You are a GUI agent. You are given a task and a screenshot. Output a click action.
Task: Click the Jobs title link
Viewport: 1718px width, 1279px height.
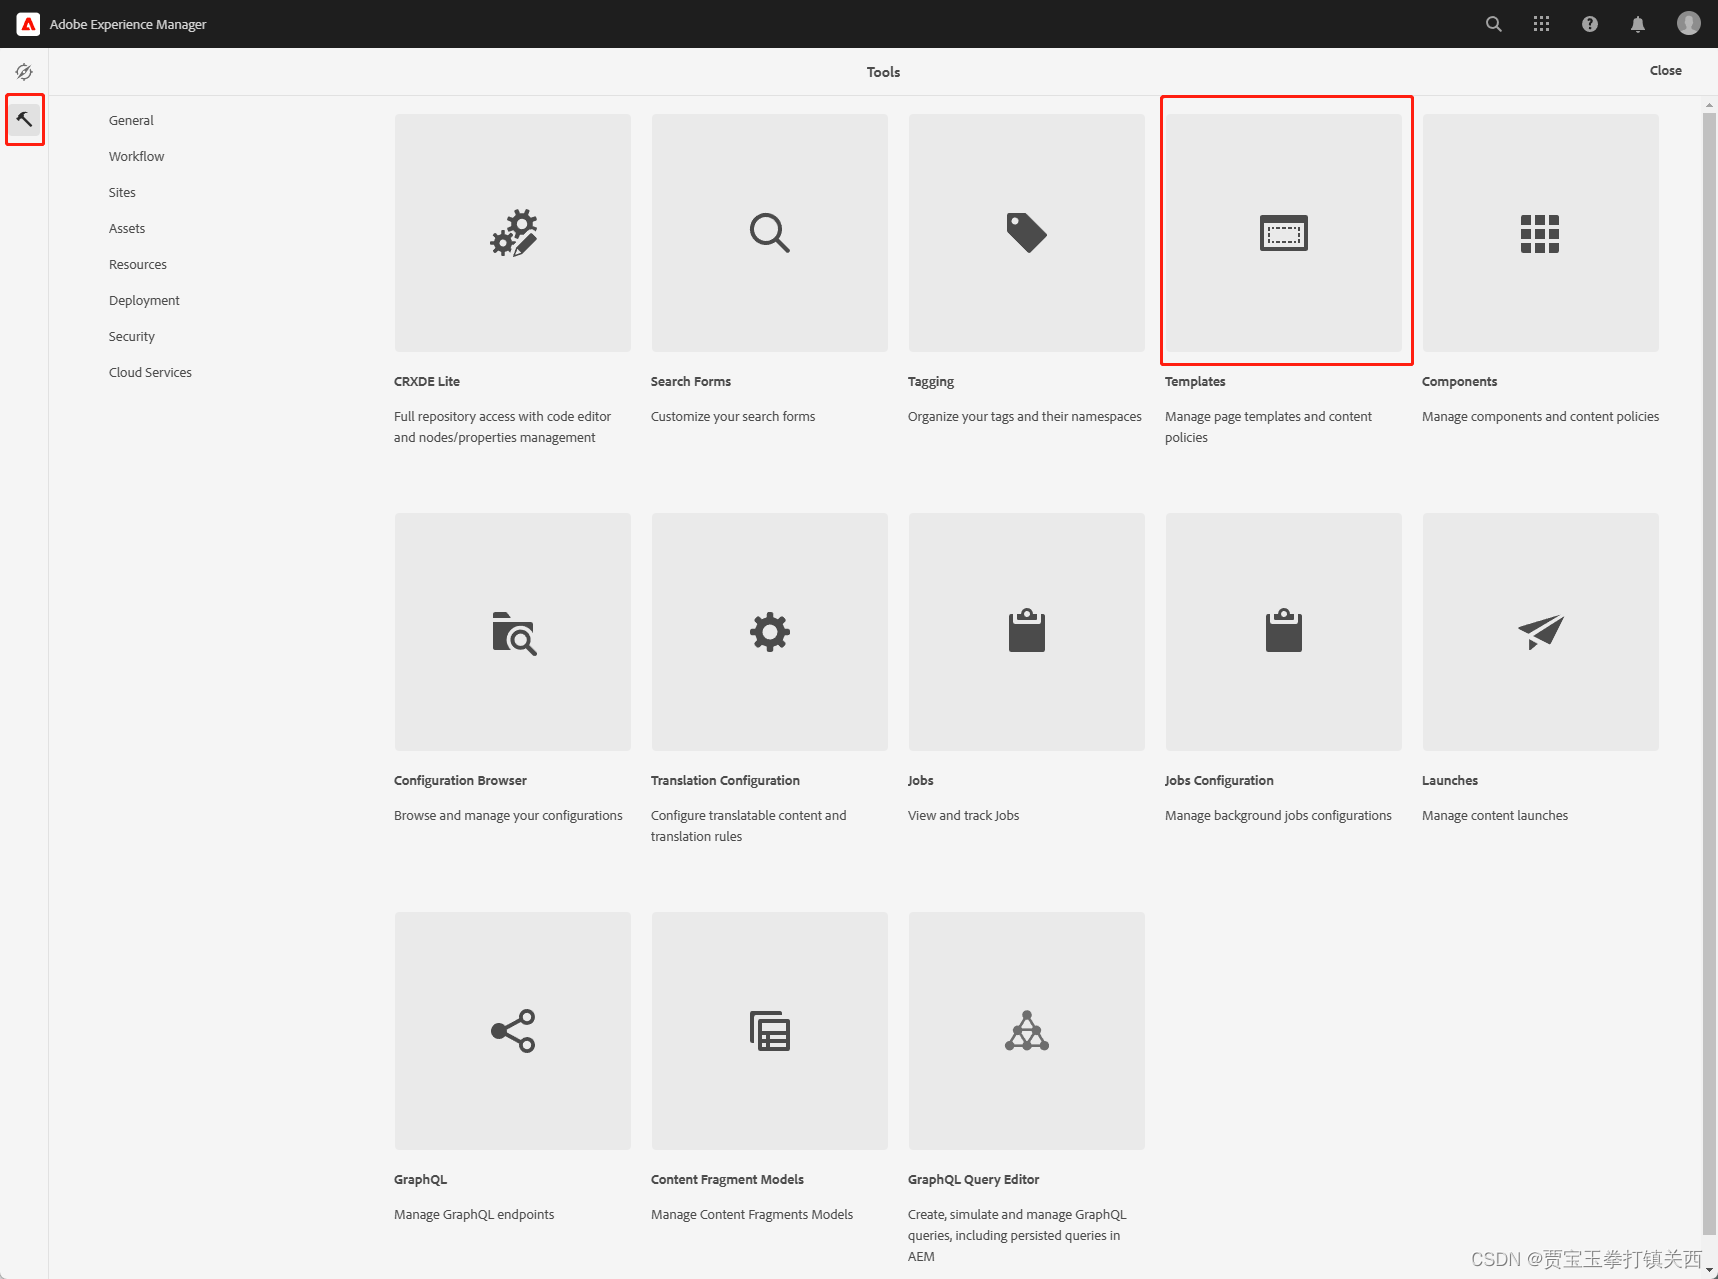921,780
